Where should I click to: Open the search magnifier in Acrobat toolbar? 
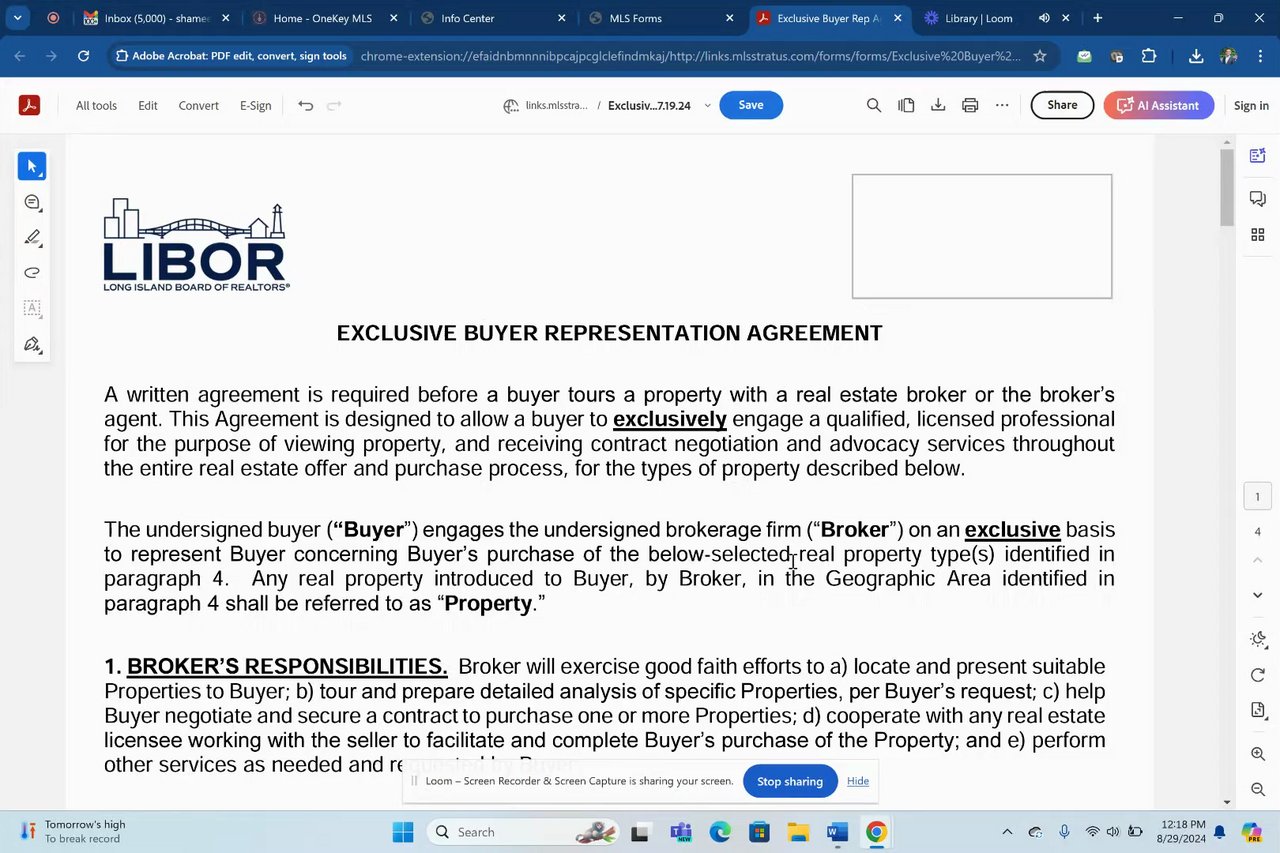click(874, 105)
